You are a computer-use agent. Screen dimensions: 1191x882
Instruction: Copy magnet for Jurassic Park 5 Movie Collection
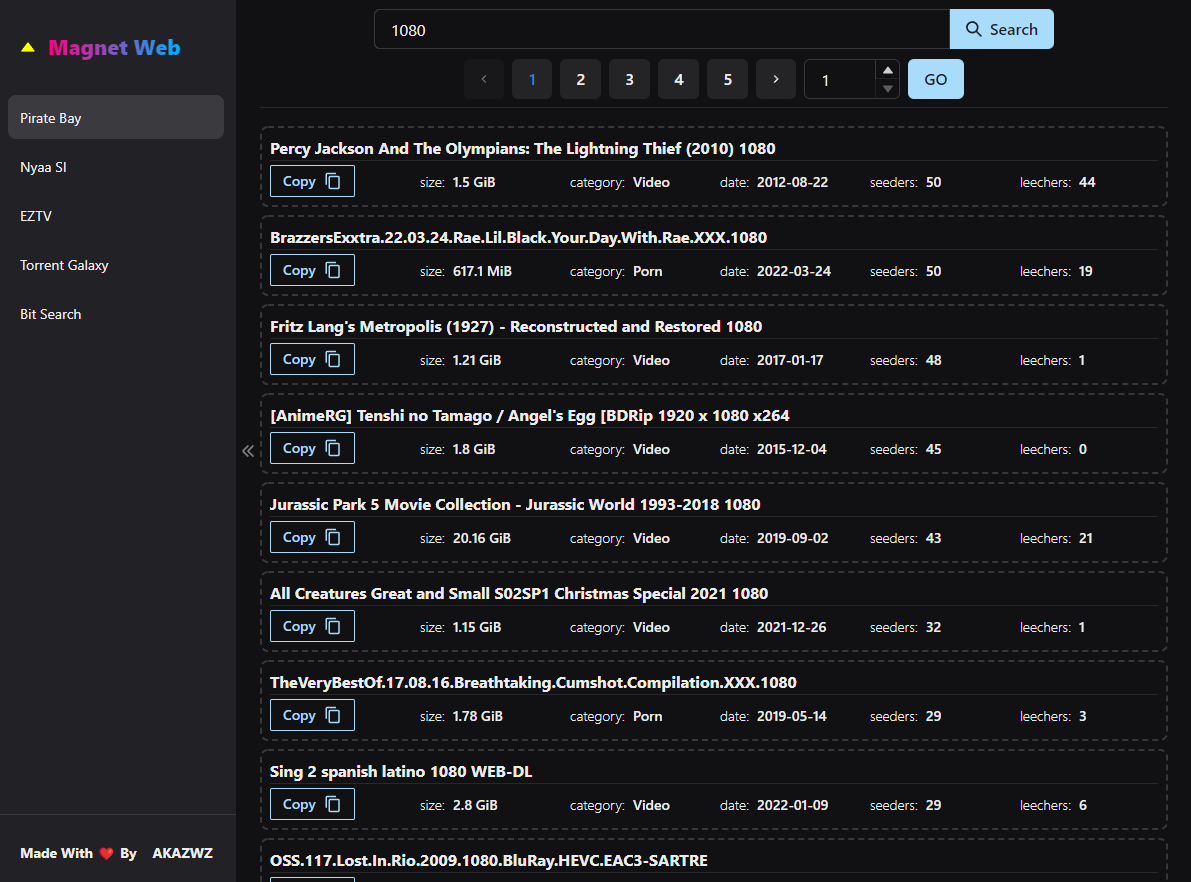tap(312, 537)
